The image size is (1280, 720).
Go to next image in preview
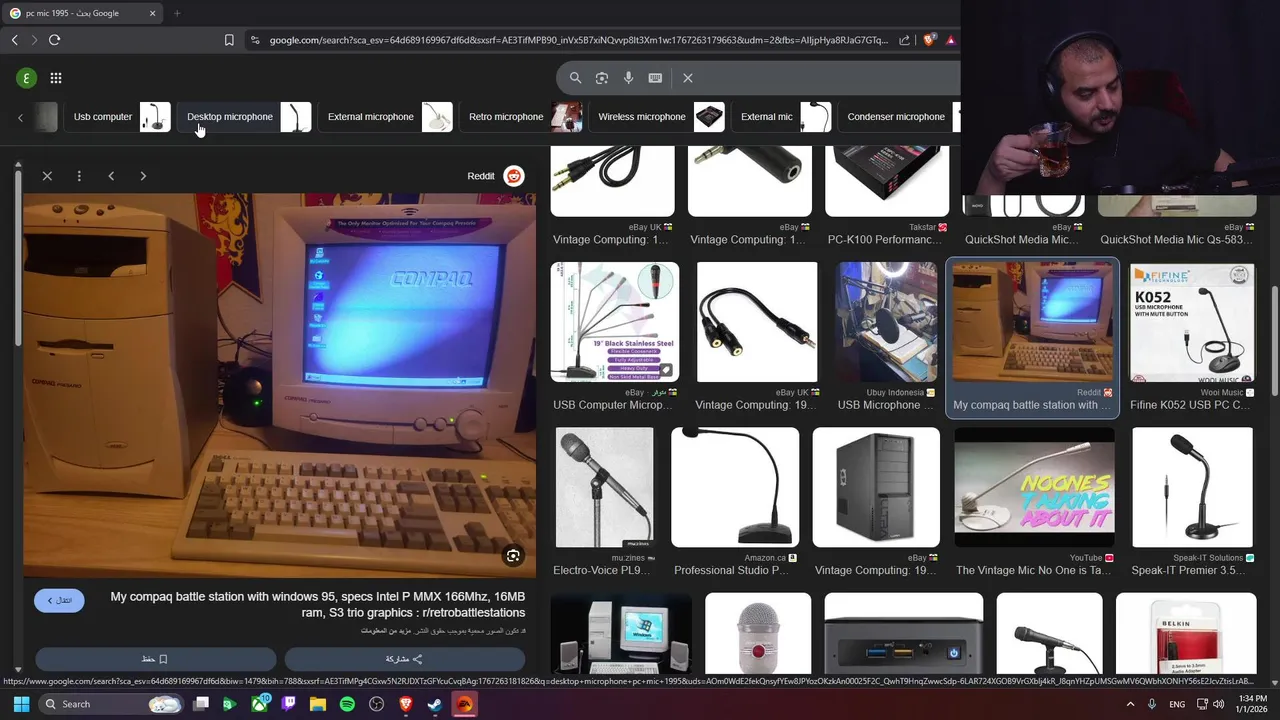click(143, 176)
